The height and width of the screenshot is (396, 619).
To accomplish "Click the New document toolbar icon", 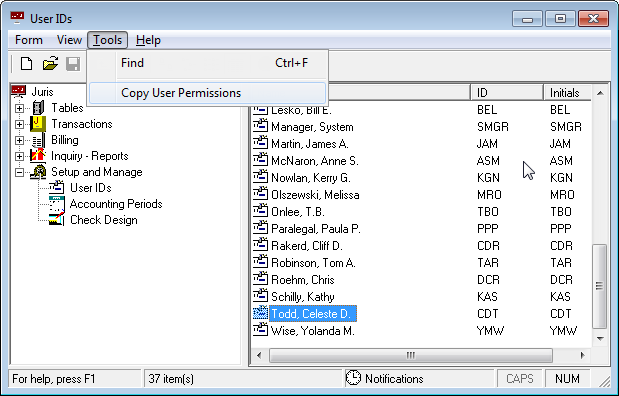I will [26, 64].
